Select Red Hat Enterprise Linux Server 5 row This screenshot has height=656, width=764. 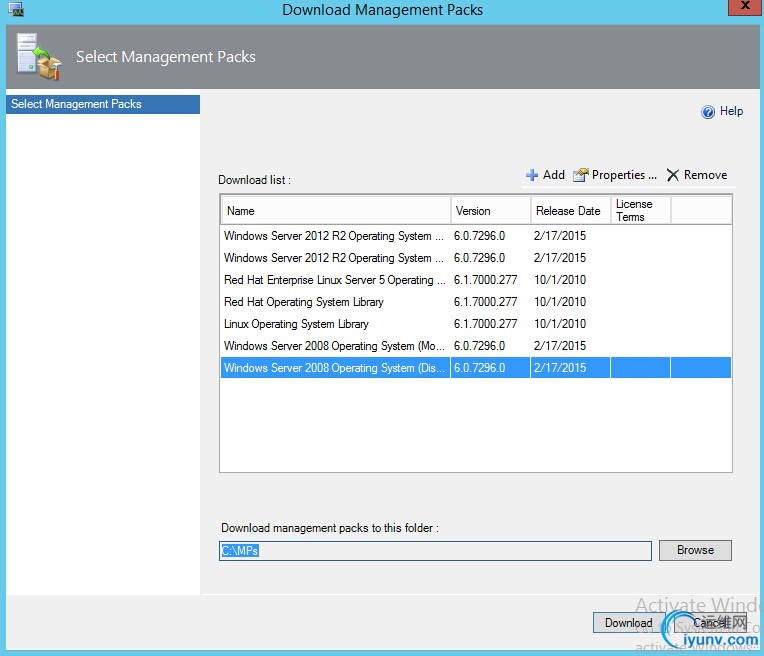point(334,281)
